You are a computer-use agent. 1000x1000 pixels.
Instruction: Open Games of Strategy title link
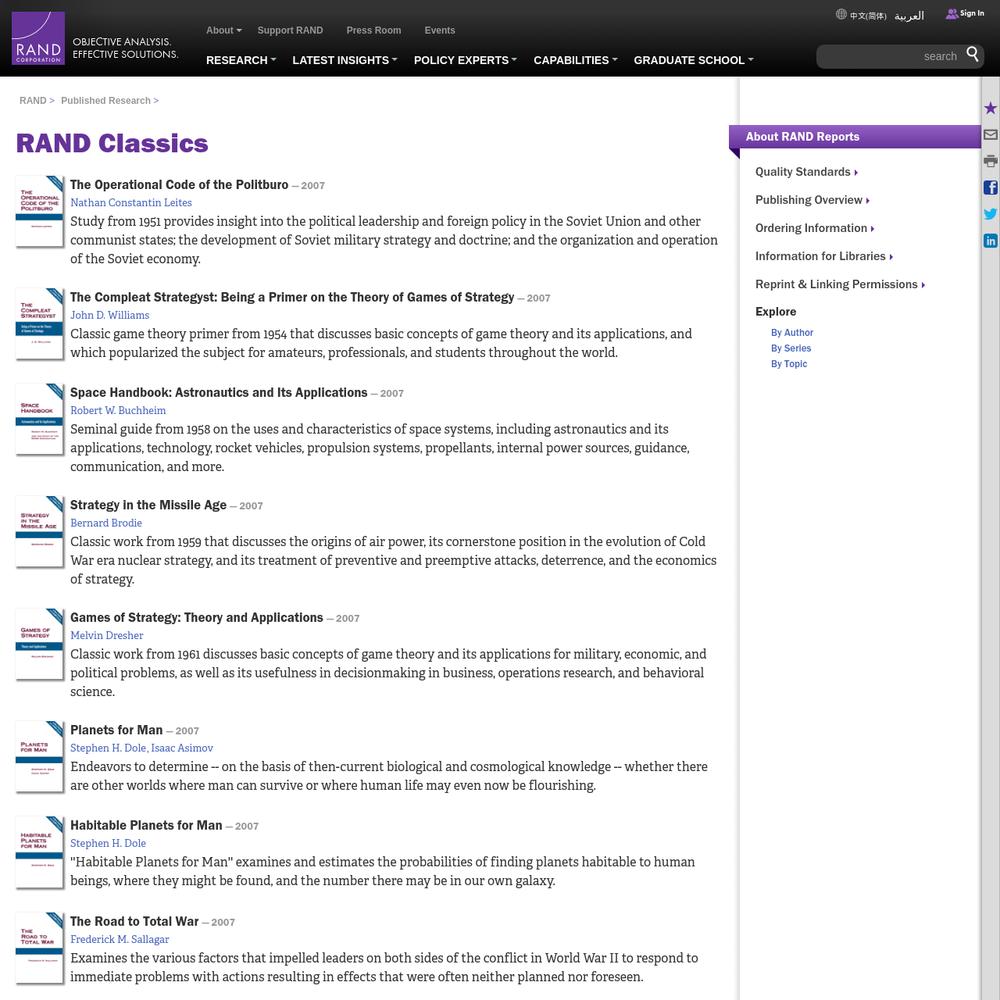tap(196, 617)
